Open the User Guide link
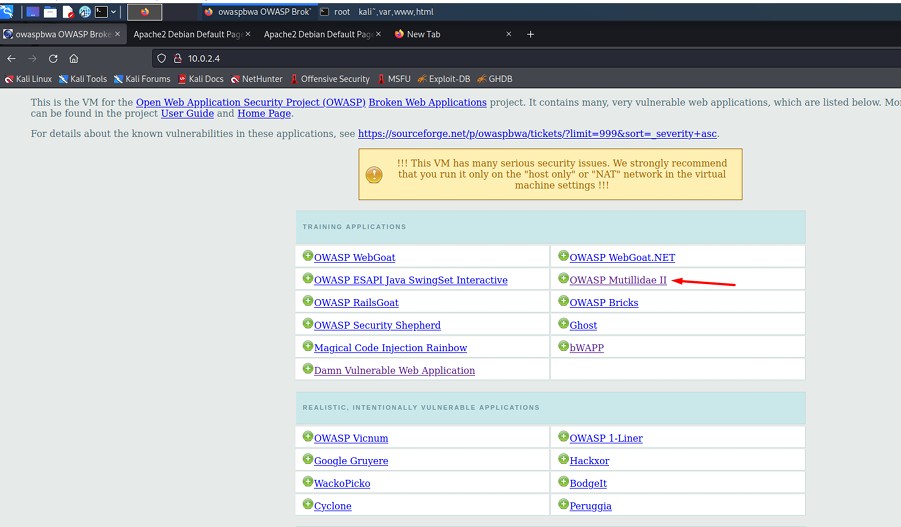901x527 pixels. 187,114
